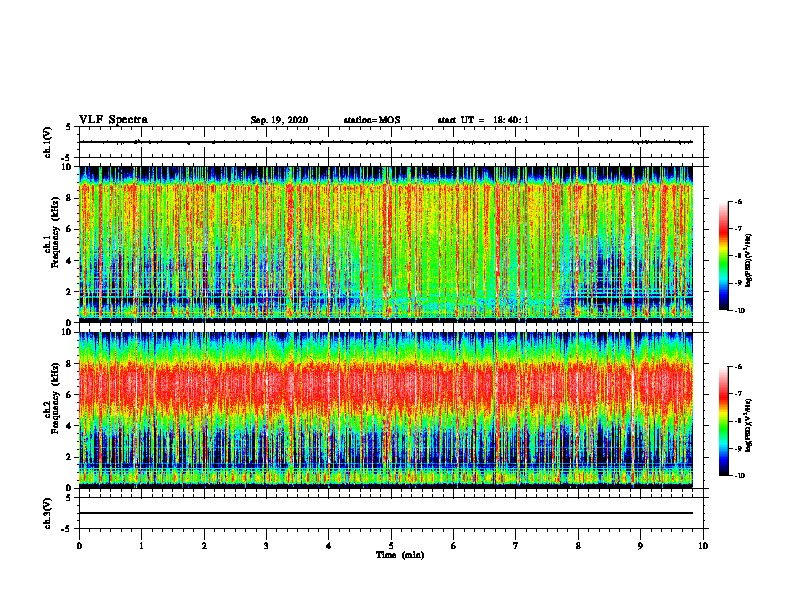Click the 'ch.1(V)' axis label
Viewport: 792px width, 612px height.
coord(48,142)
